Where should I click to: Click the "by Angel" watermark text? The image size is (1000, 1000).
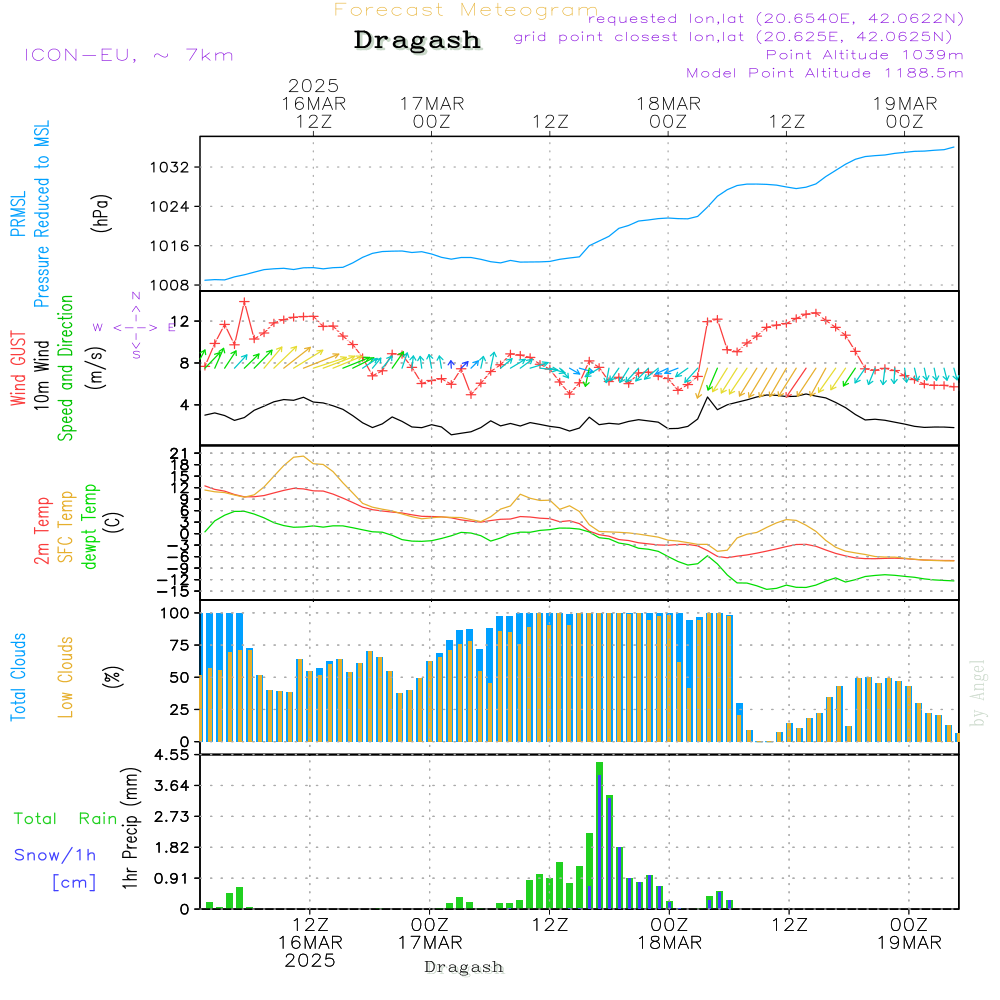click(979, 693)
